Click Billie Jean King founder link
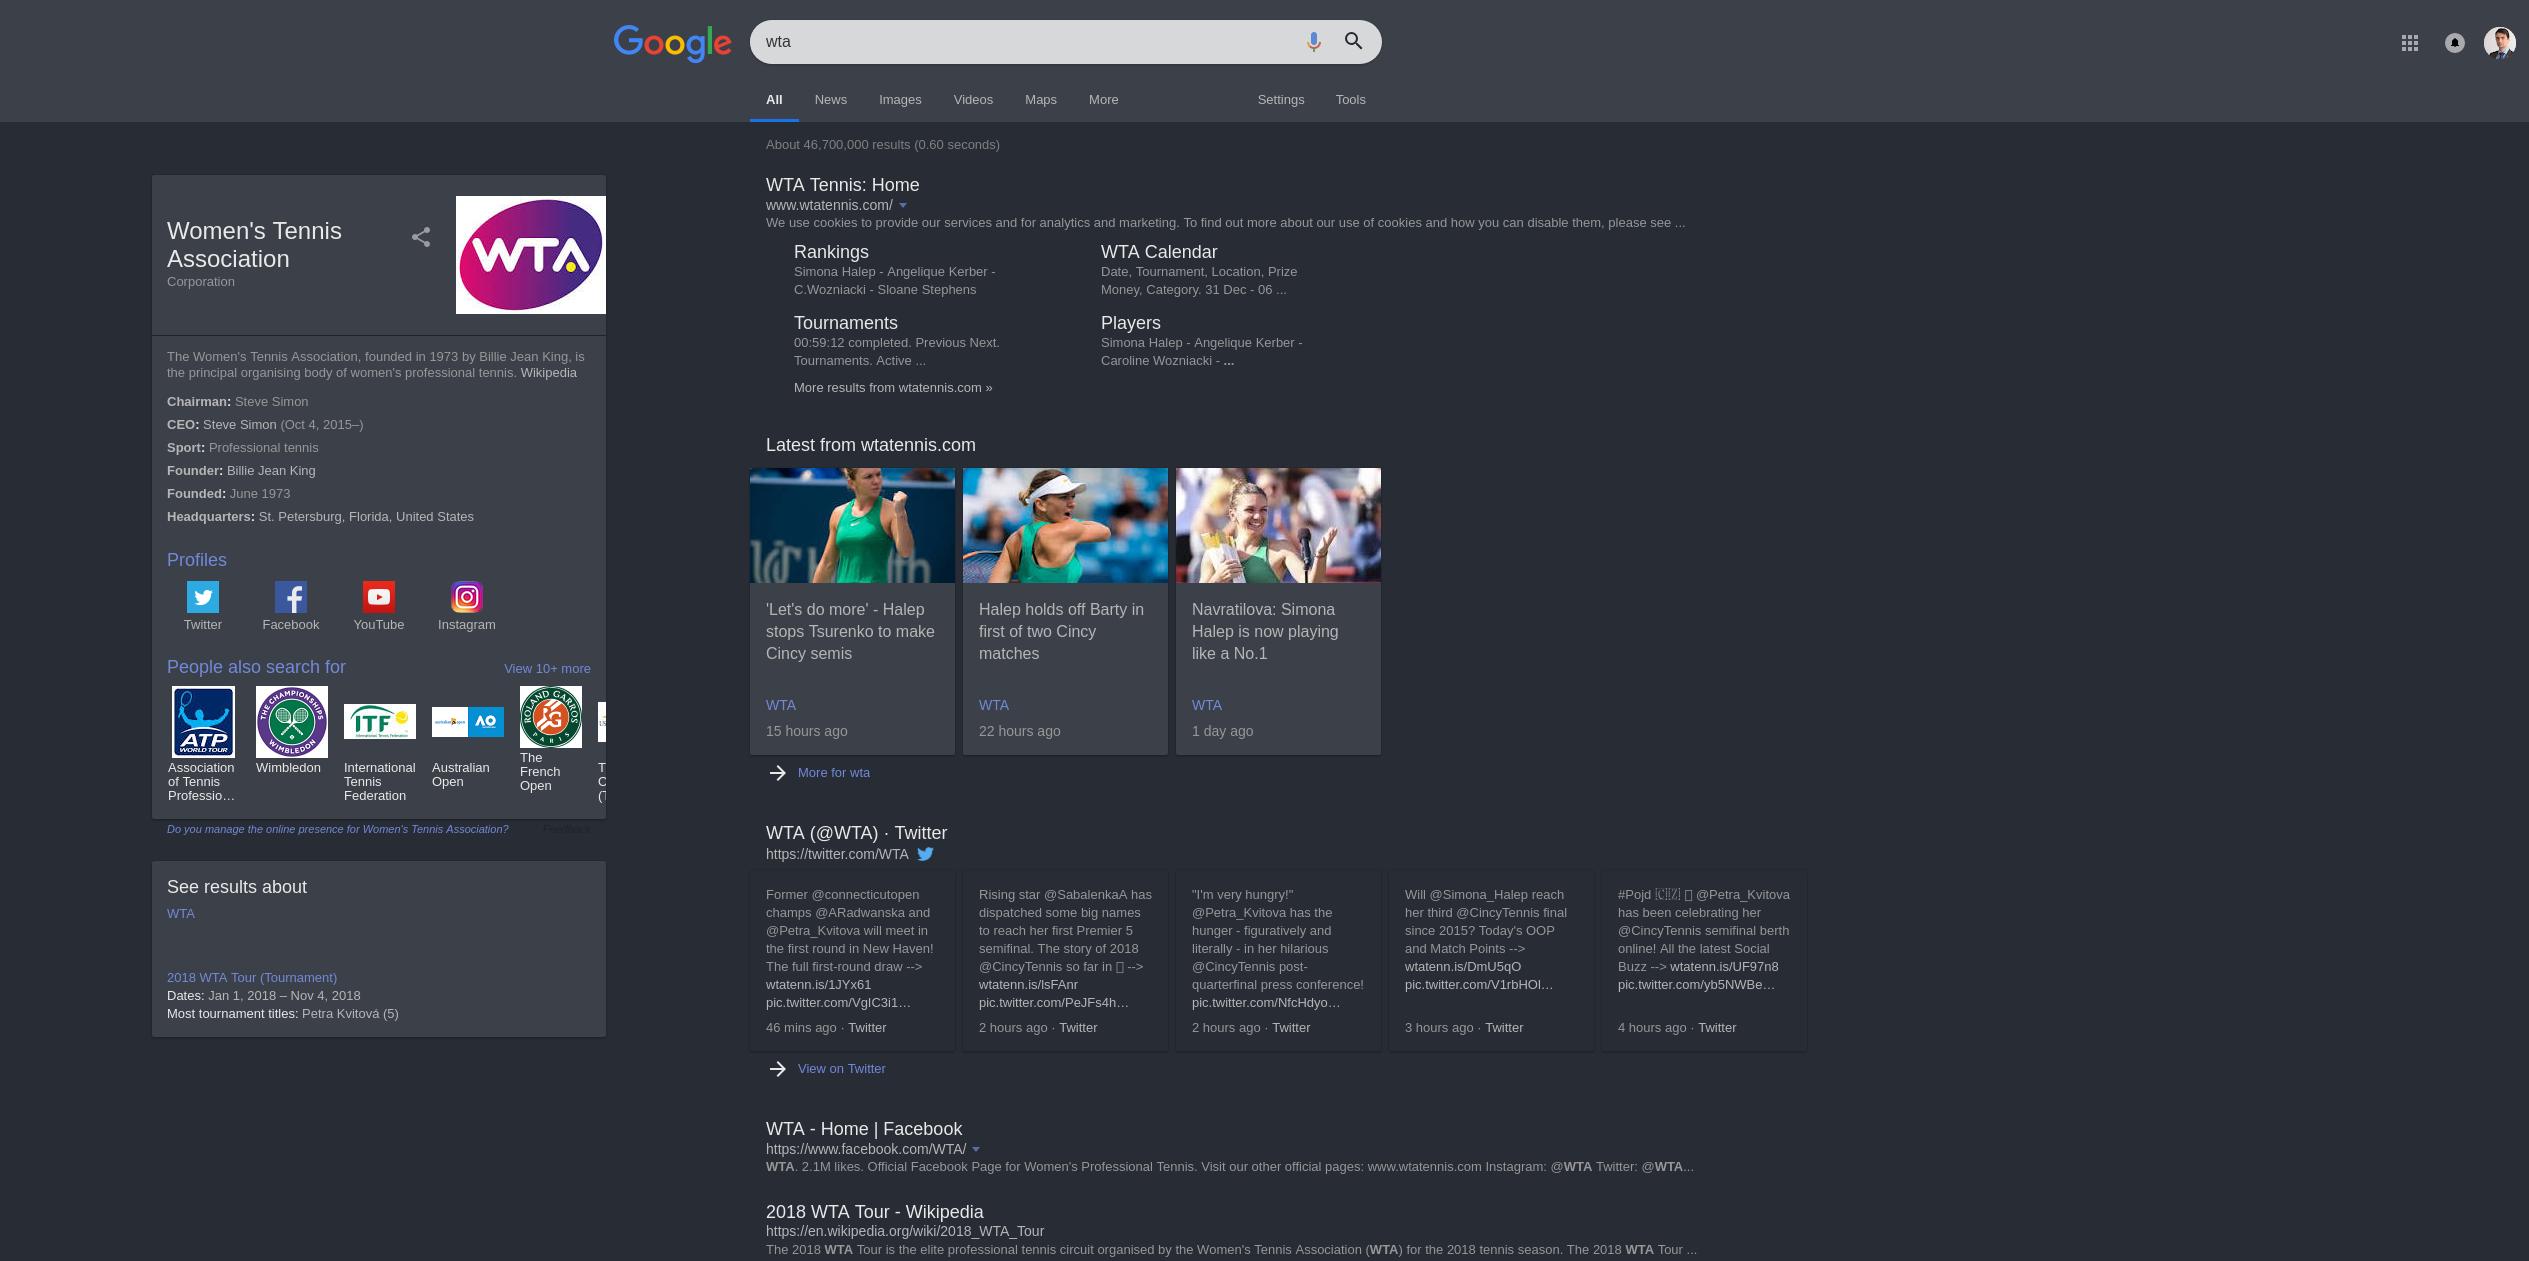This screenshot has width=2529, height=1261. tap(271, 471)
